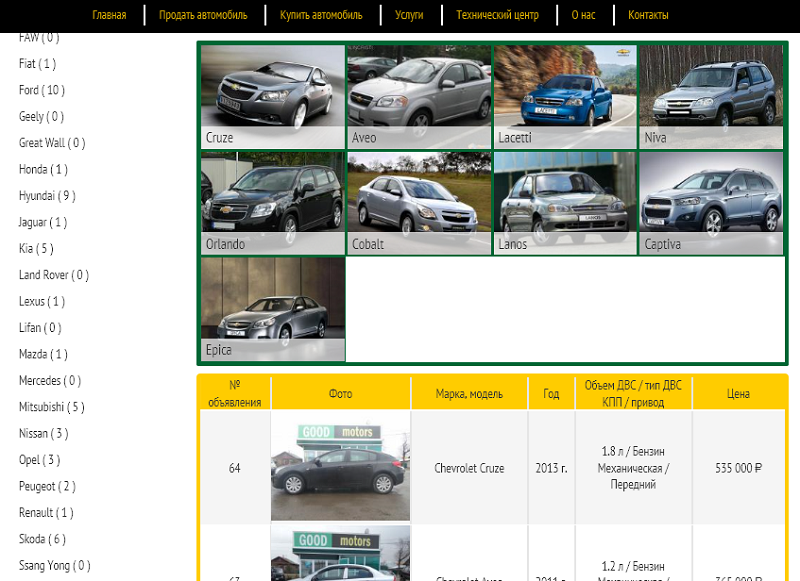Click the Skoda ( 6 ) brand link
The image size is (800, 581).
click(42, 539)
